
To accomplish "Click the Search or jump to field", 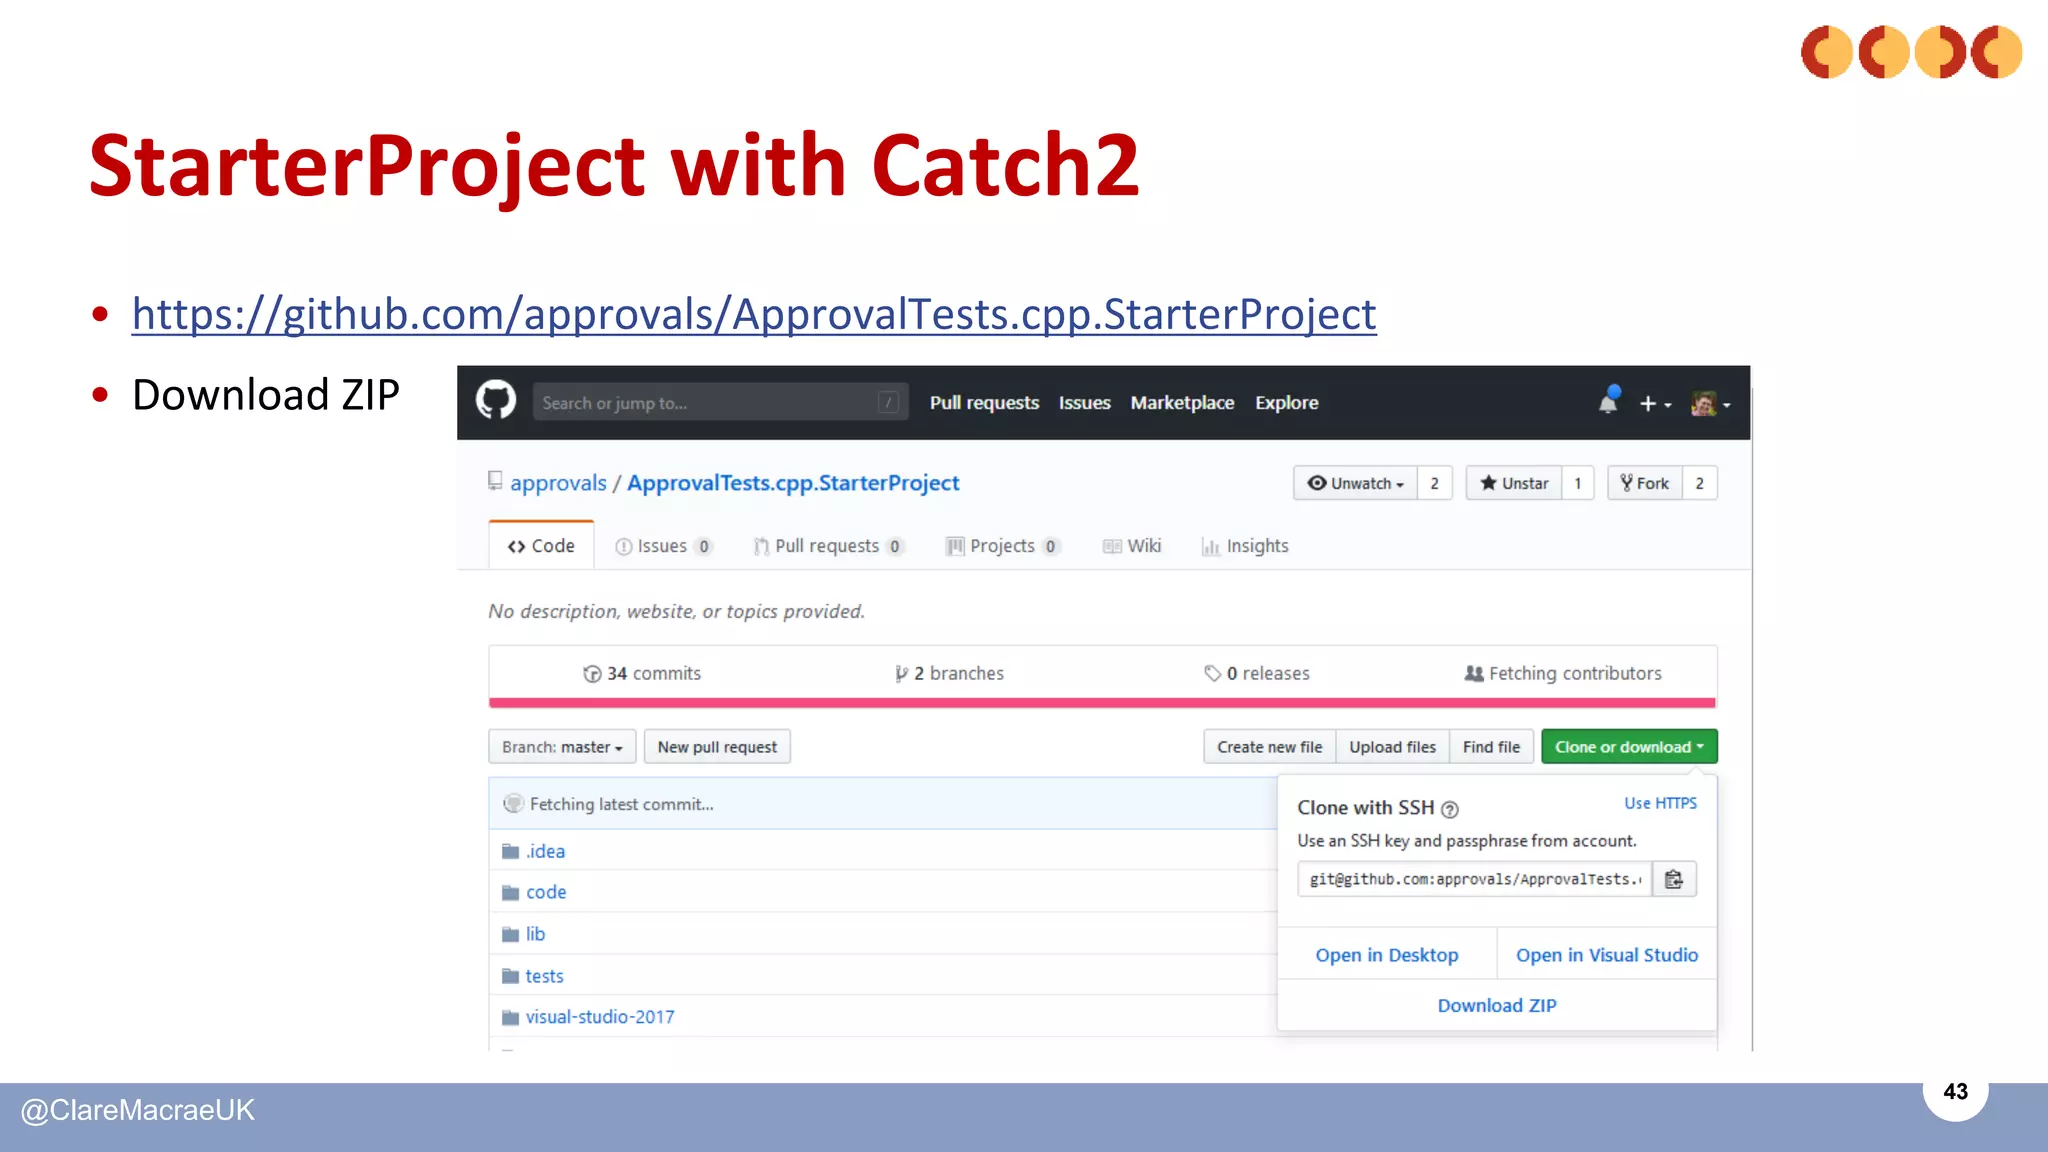I will point(720,402).
